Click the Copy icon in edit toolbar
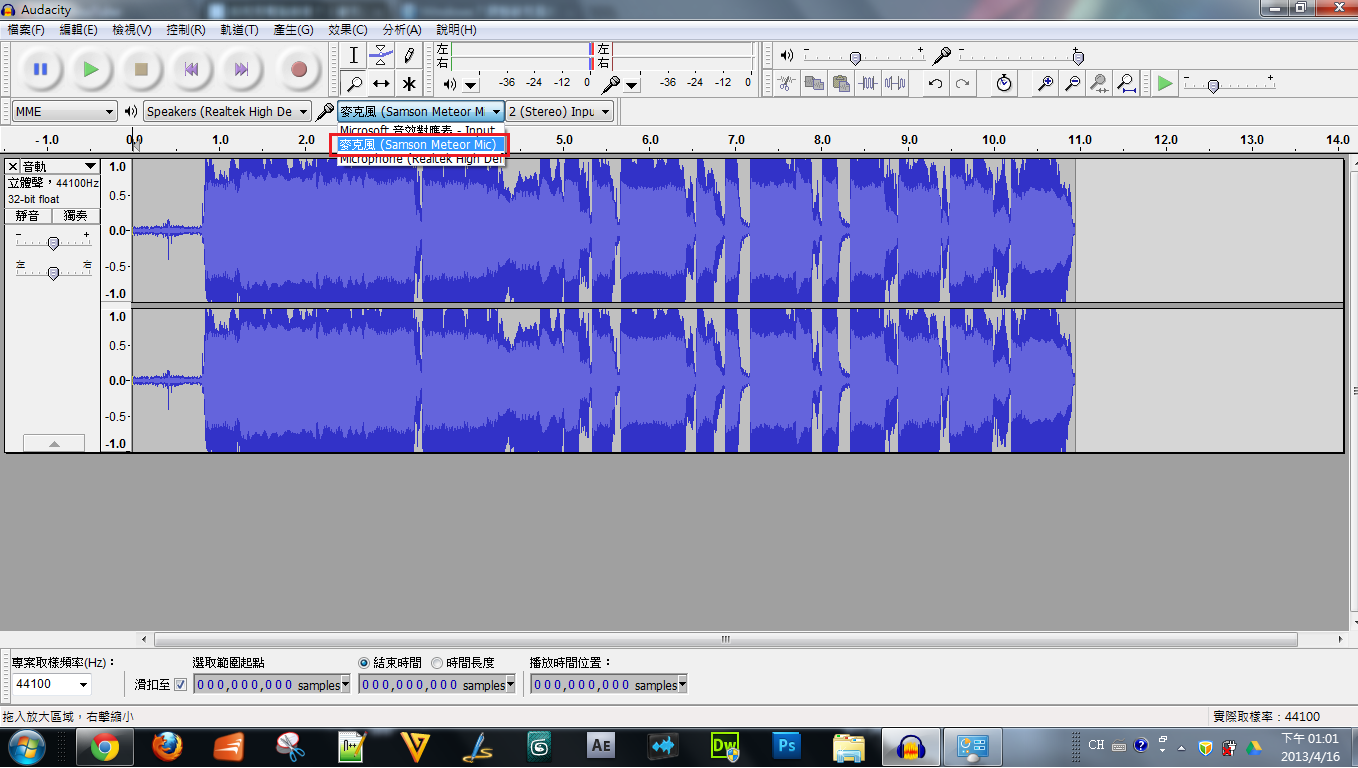This screenshot has width=1358, height=768. click(814, 84)
